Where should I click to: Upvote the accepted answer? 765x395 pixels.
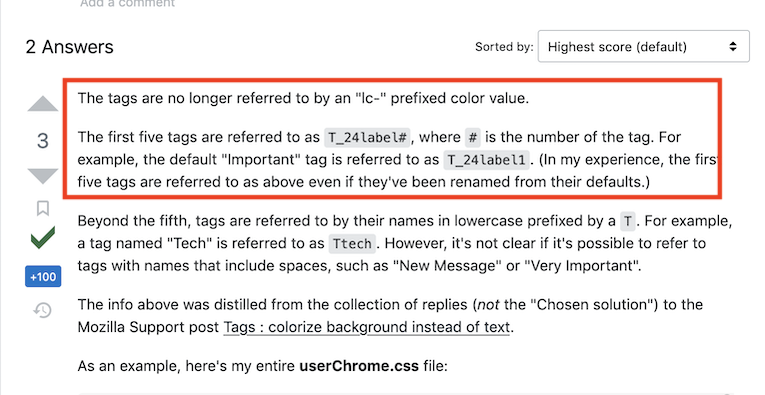[x=43, y=104]
